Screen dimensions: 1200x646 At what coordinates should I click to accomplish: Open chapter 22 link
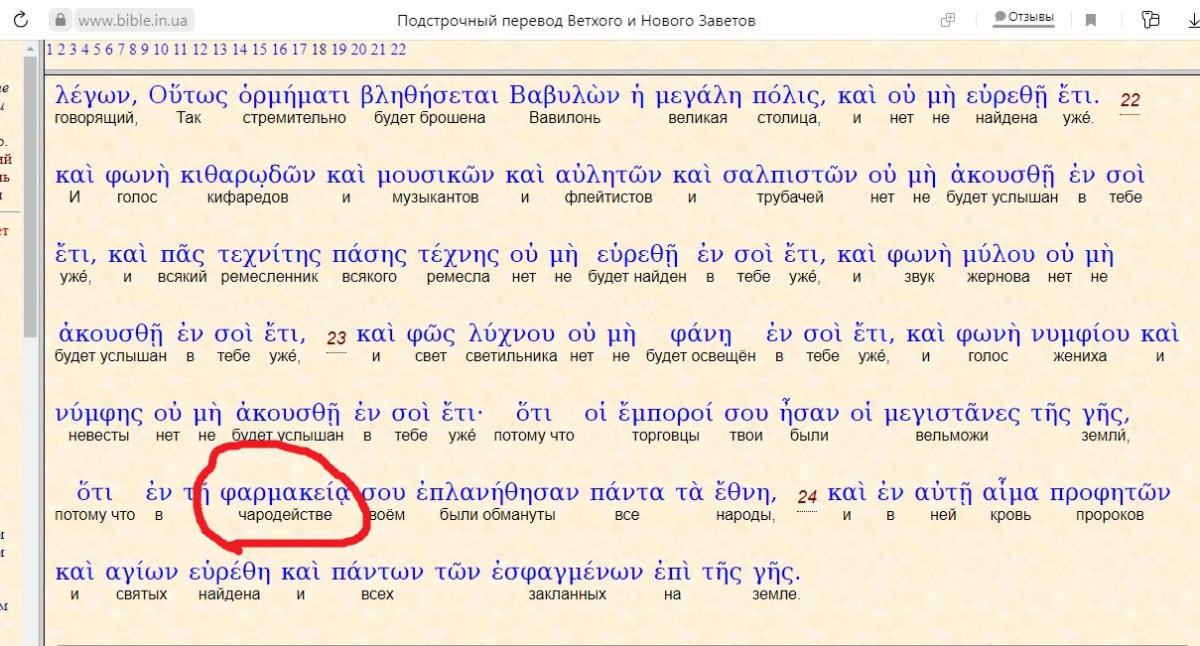[398, 49]
